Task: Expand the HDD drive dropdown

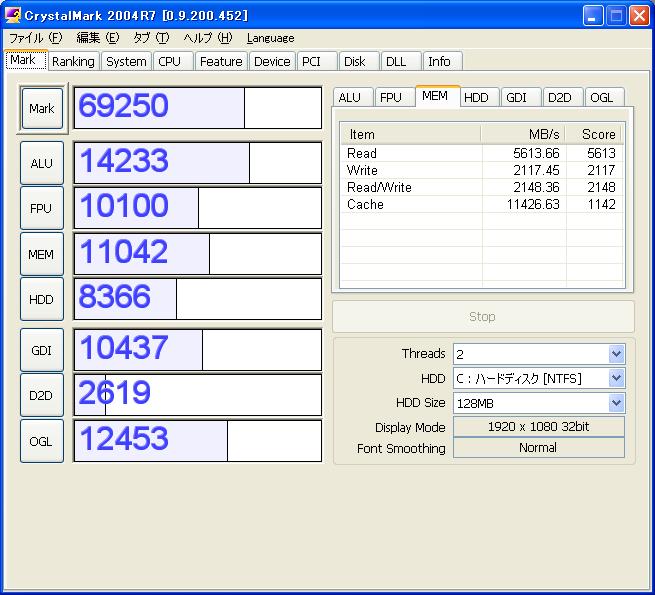Action: pos(617,378)
